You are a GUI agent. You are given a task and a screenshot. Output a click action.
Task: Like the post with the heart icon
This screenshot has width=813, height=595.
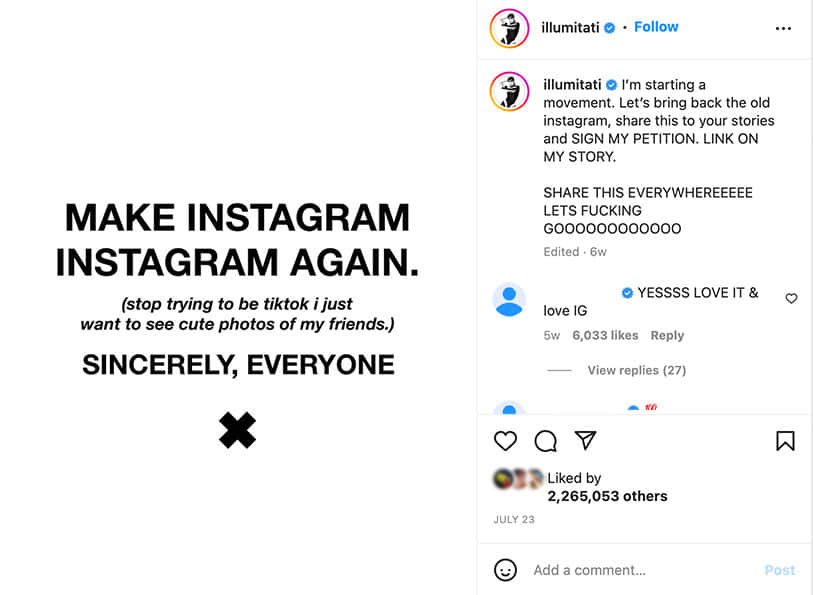[x=506, y=441]
